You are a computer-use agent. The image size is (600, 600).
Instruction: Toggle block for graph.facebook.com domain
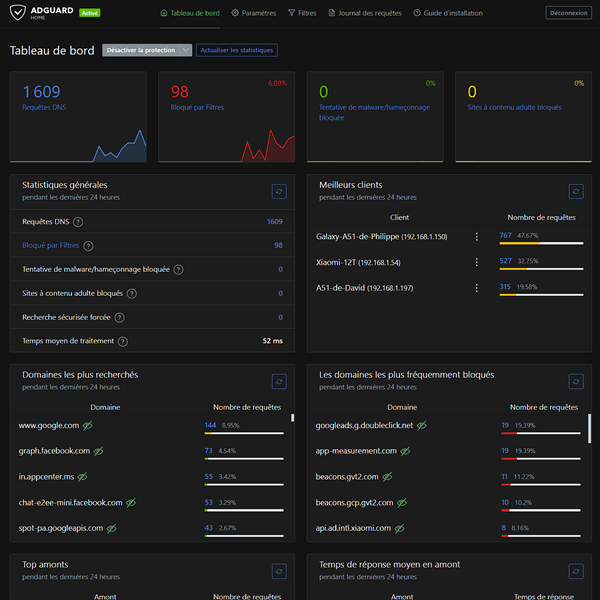click(98, 451)
